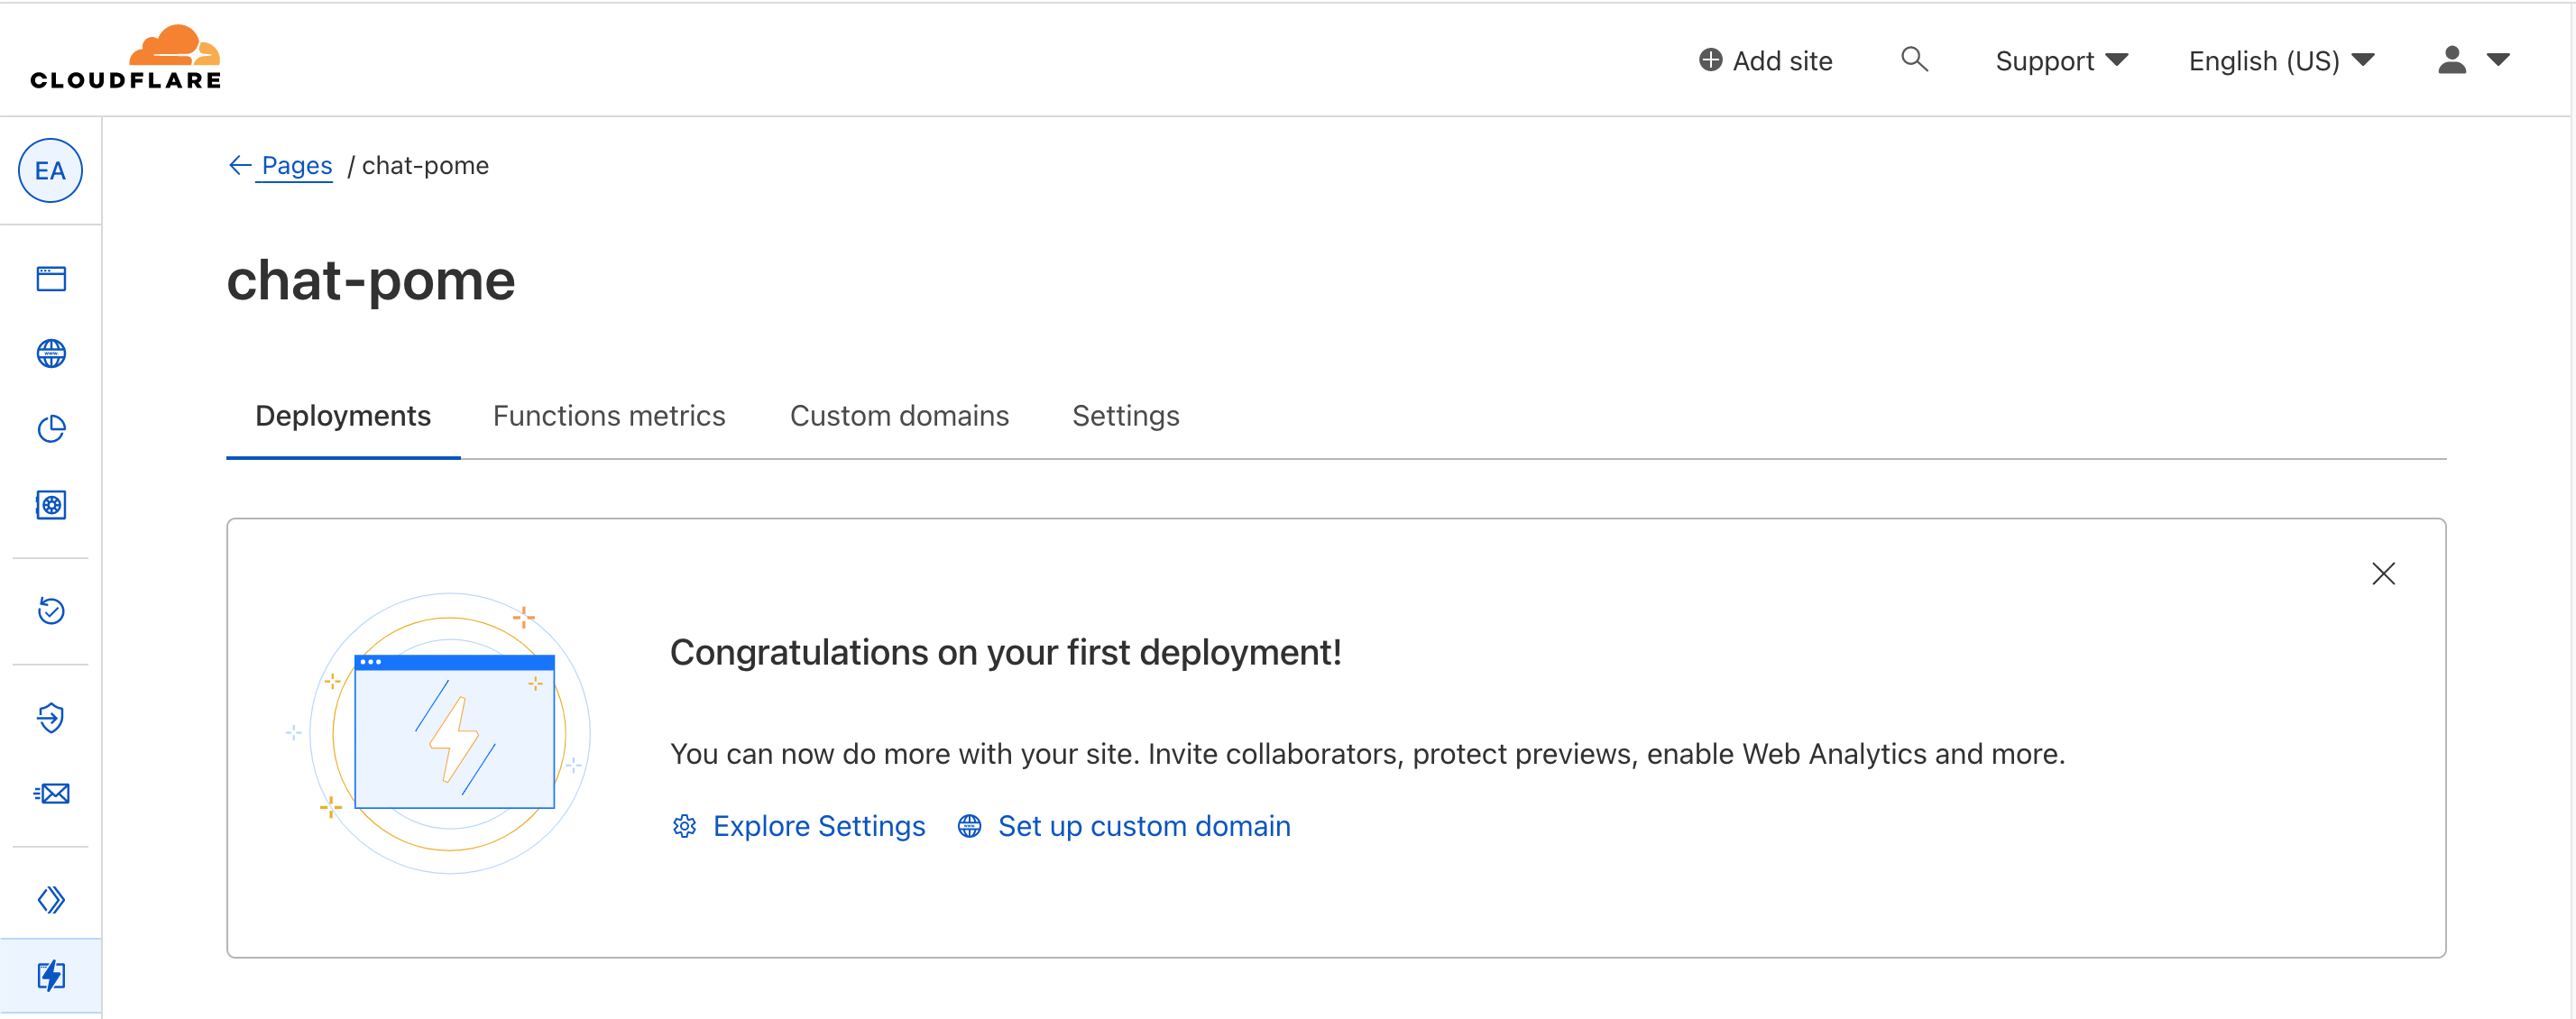Open the shield-with-arrow sidebar icon
Viewport: 2576px width, 1019px height.
pos(51,717)
